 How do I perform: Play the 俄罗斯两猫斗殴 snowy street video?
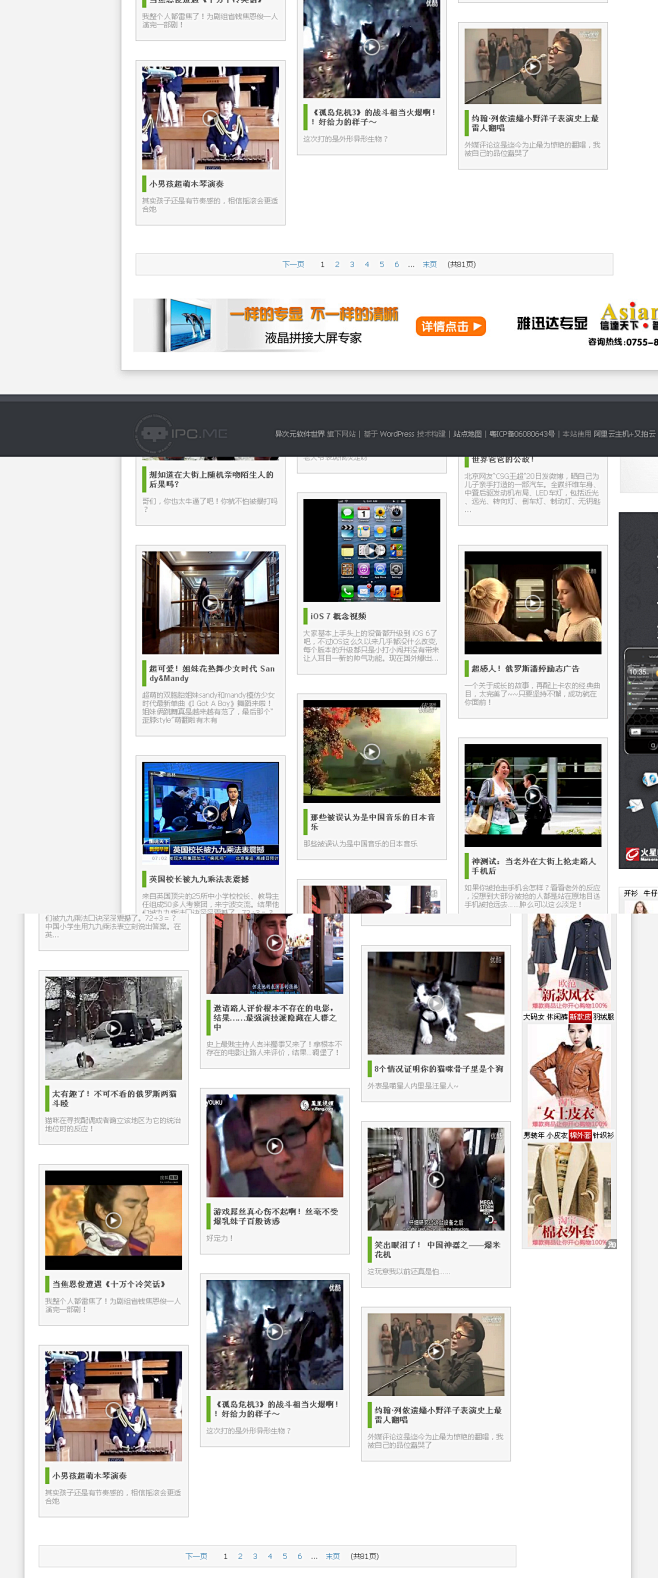coord(113,1028)
